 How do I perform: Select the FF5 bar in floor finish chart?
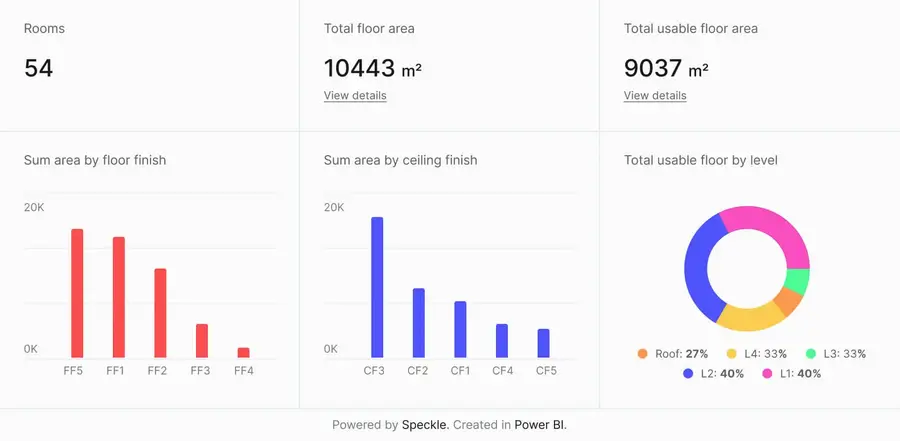click(77, 293)
